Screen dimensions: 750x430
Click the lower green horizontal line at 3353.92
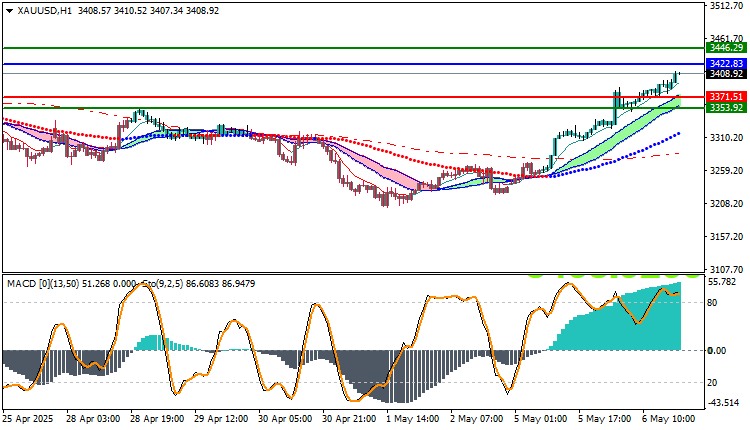click(354, 108)
